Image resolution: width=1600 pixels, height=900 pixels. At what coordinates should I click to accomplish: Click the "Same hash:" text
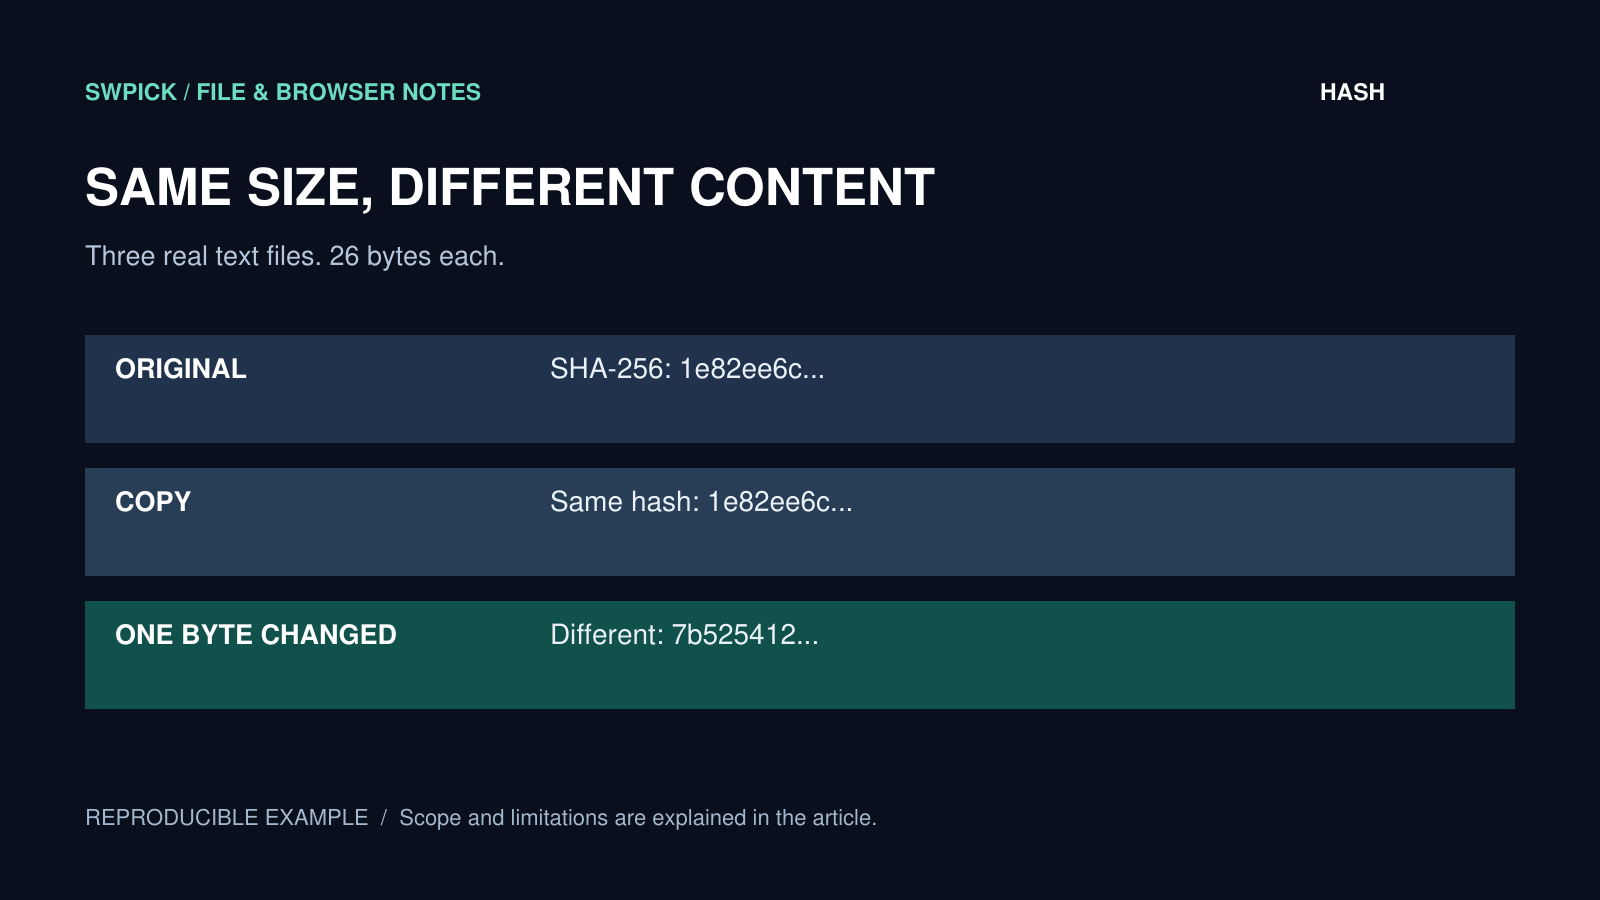[x=625, y=502]
